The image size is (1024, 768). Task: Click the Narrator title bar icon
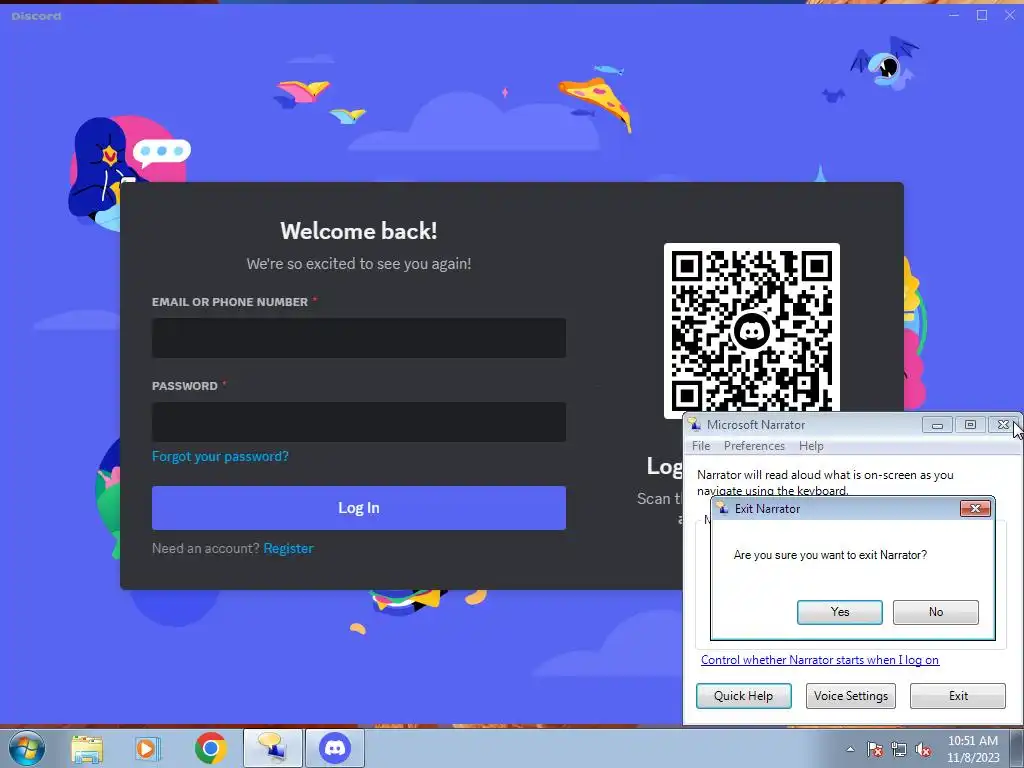point(695,424)
